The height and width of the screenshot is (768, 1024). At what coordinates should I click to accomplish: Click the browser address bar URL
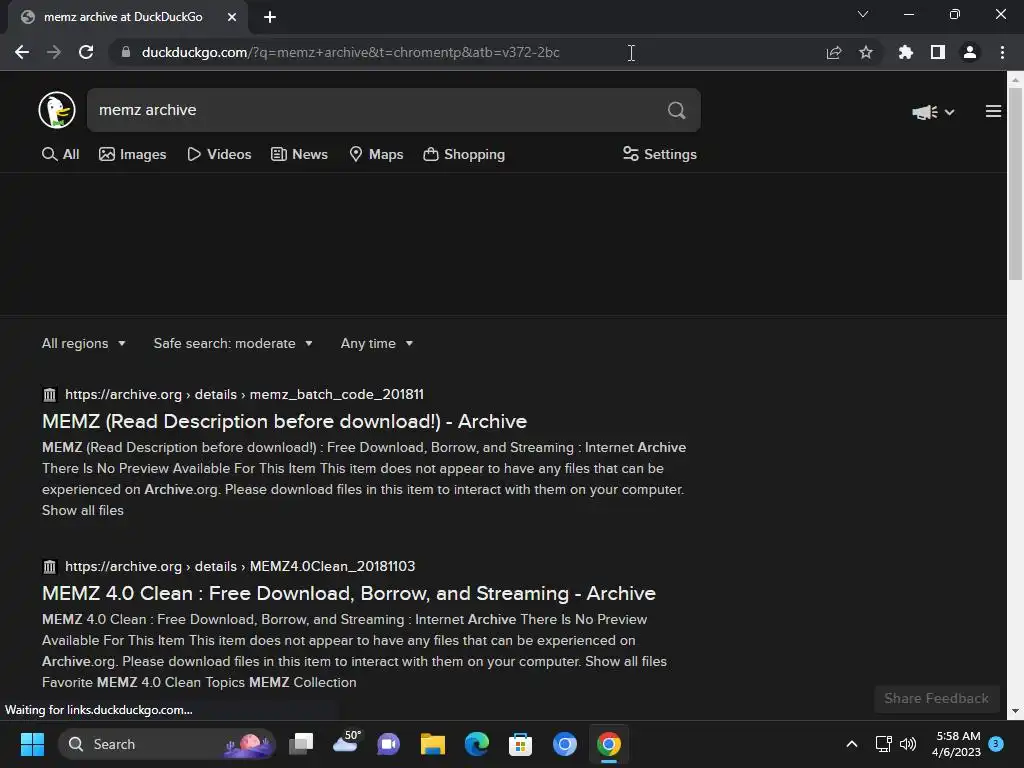coord(350,52)
